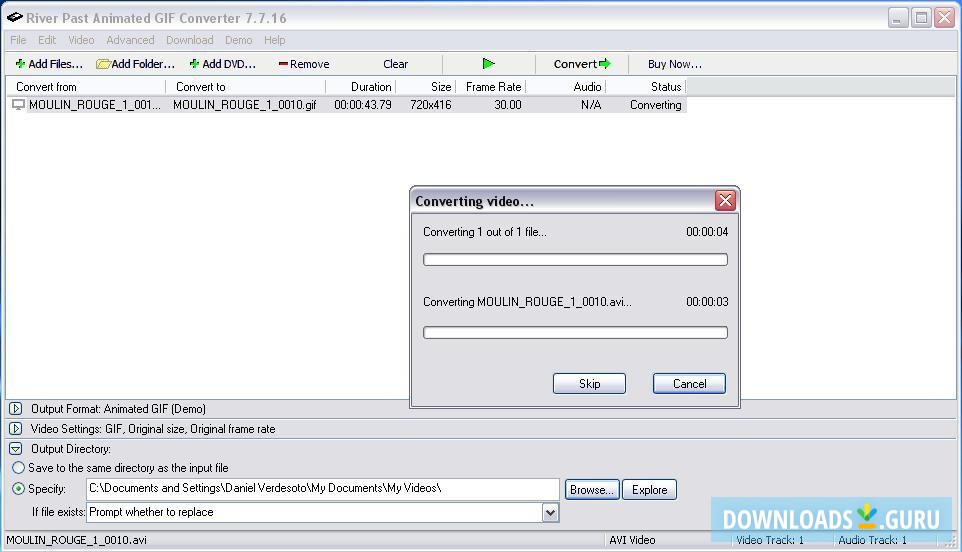Click the Clear toolbar button

click(x=395, y=64)
